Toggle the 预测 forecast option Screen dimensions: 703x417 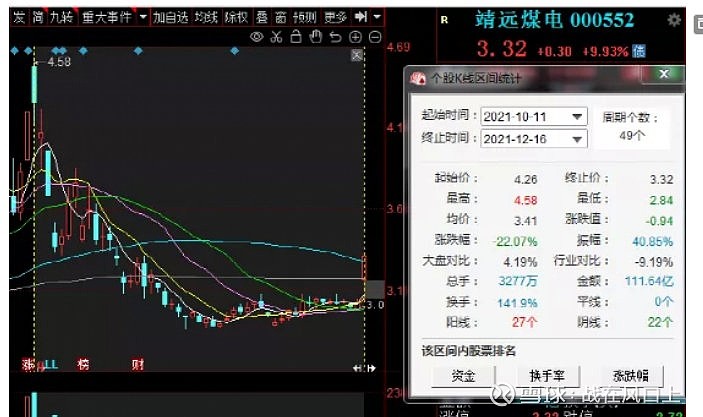(305, 17)
